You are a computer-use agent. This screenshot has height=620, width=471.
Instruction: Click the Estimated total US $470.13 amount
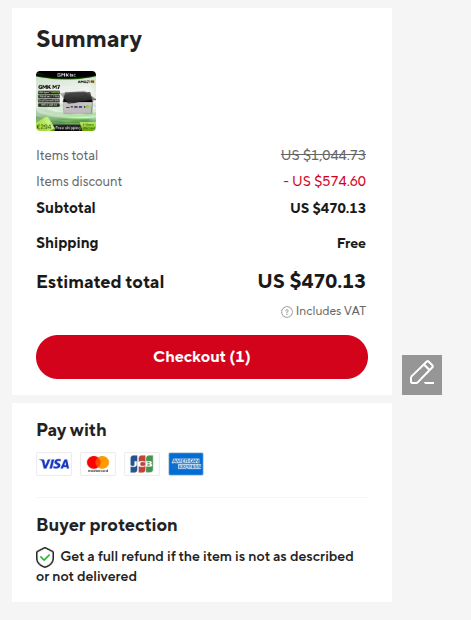point(312,281)
